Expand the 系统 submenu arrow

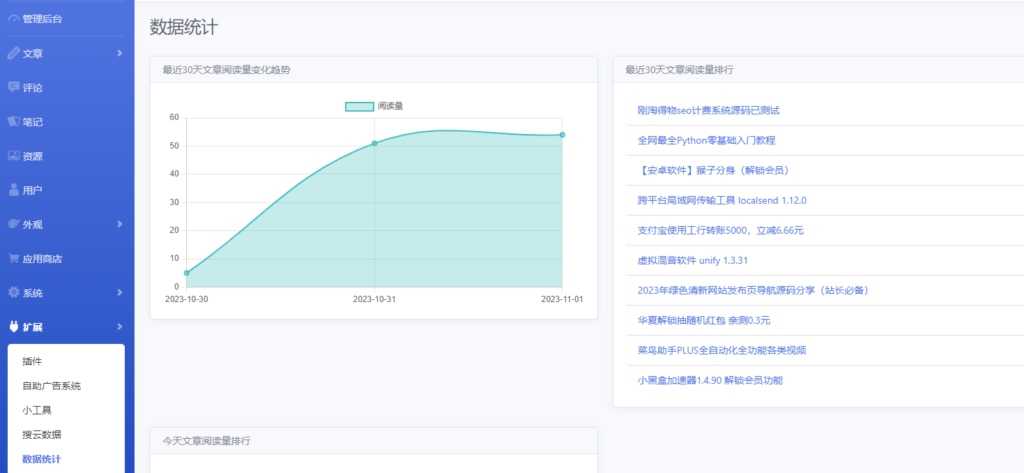[119, 293]
